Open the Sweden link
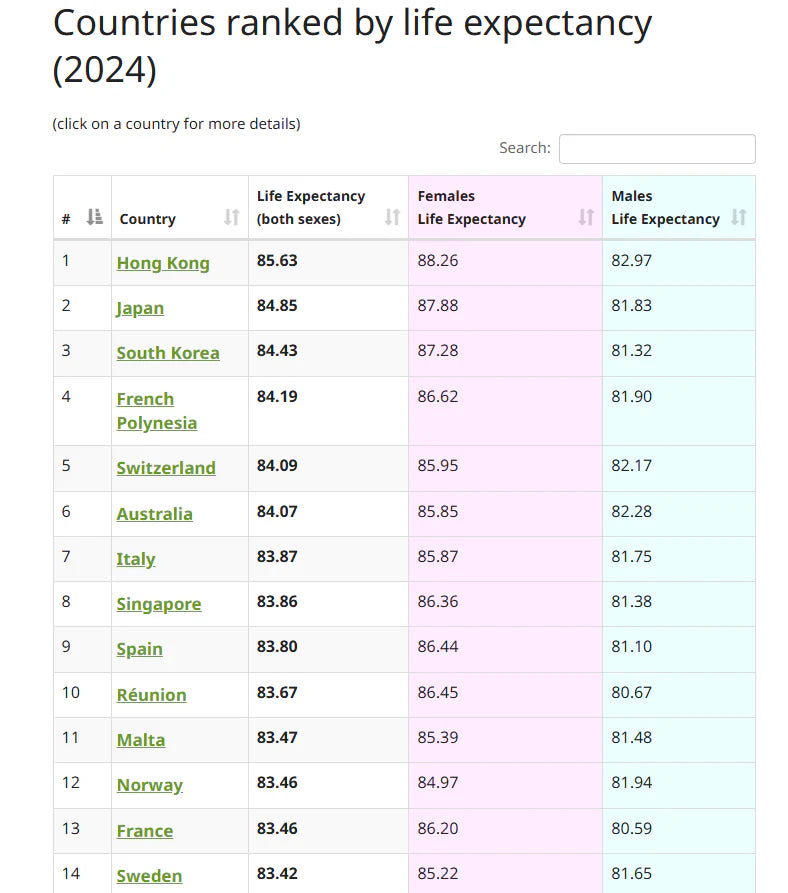Viewport: 788px width, 893px height. click(149, 876)
